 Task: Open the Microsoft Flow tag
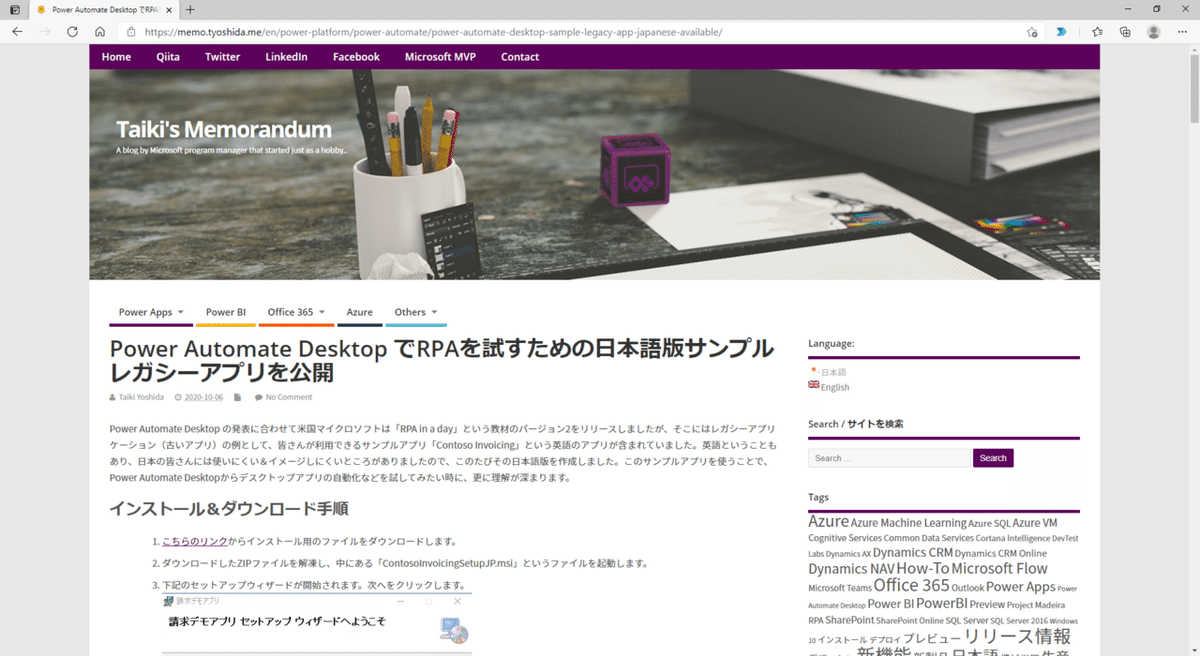[x=999, y=568]
